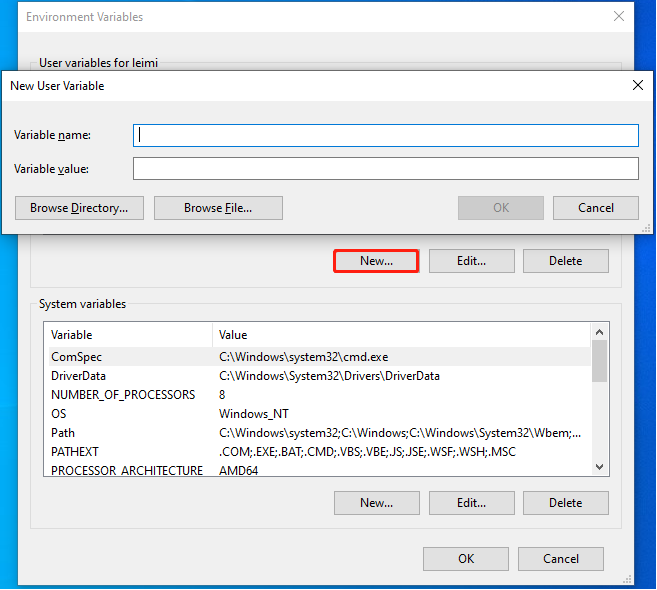The width and height of the screenshot is (657, 590).
Task: Click the Variable value text field
Action: (385, 169)
